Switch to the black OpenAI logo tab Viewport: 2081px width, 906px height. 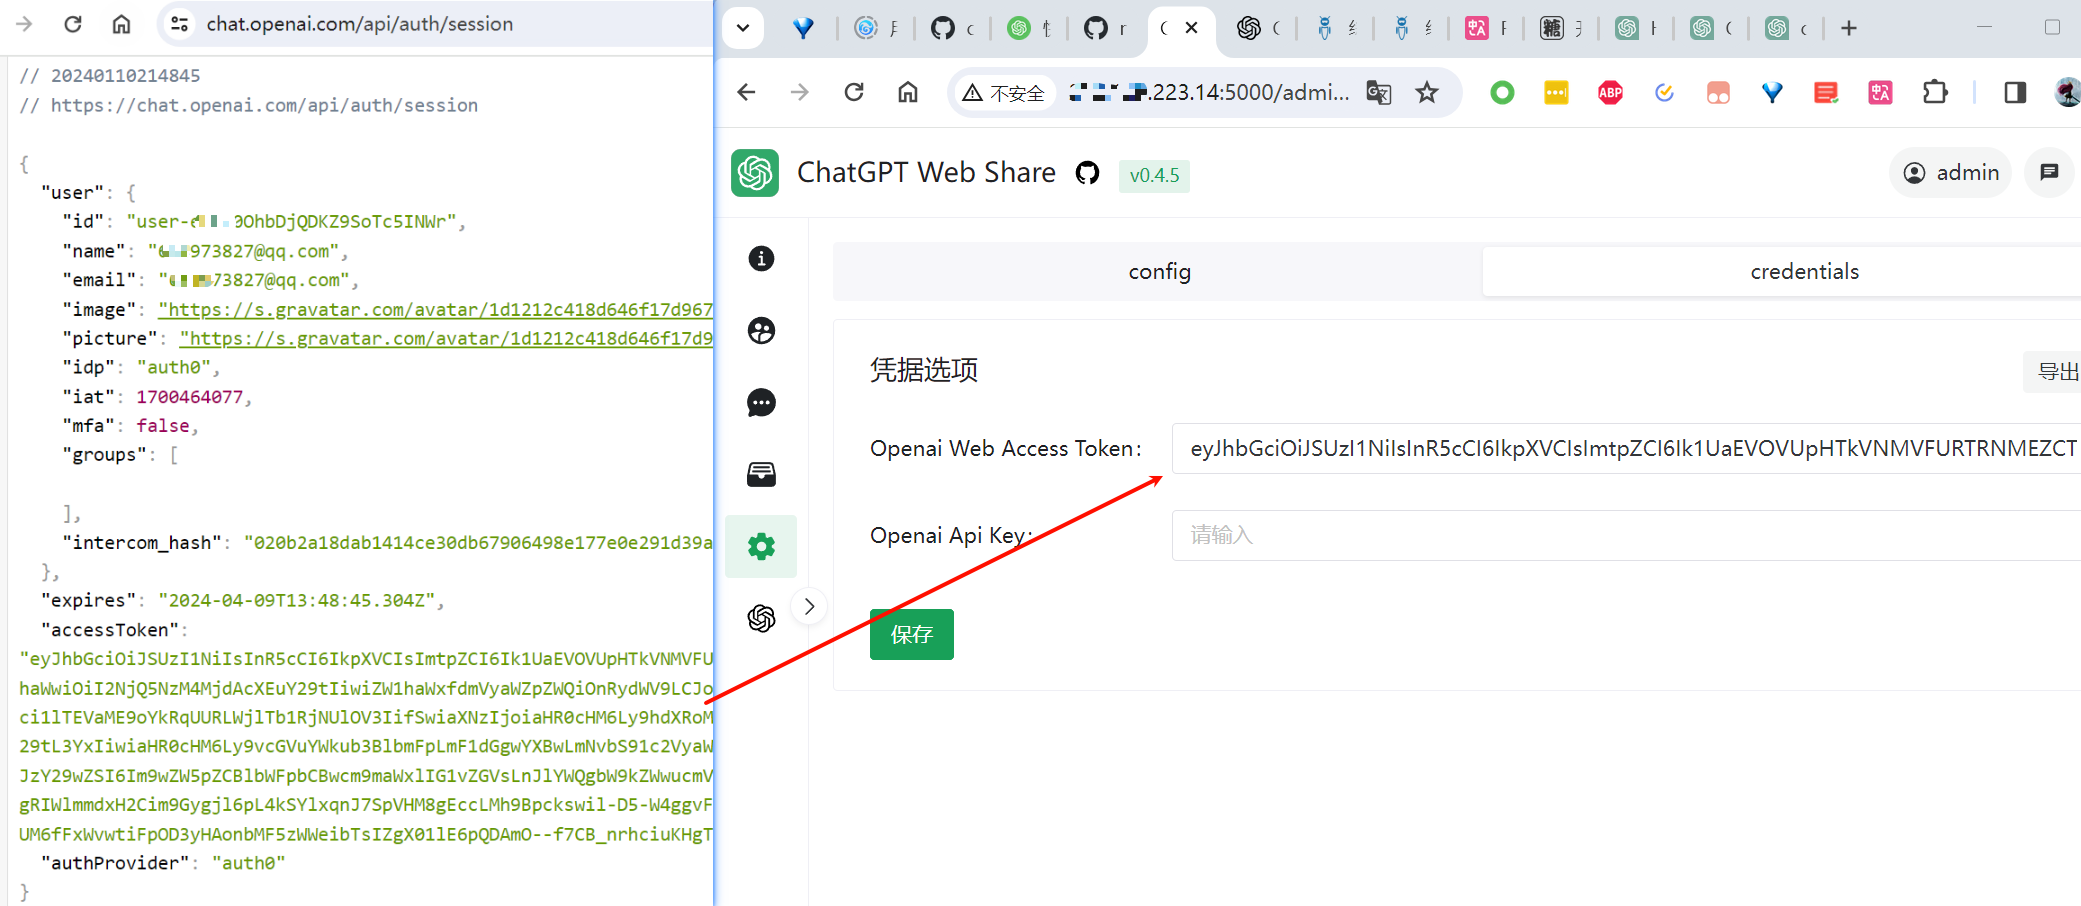tap(1249, 28)
